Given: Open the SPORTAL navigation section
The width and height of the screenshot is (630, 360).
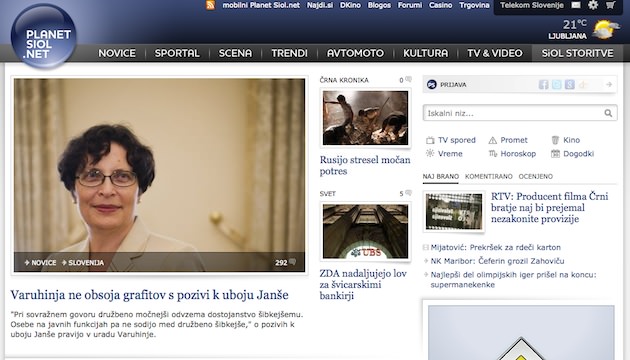Looking at the screenshot, I should pyautogui.click(x=177, y=53).
